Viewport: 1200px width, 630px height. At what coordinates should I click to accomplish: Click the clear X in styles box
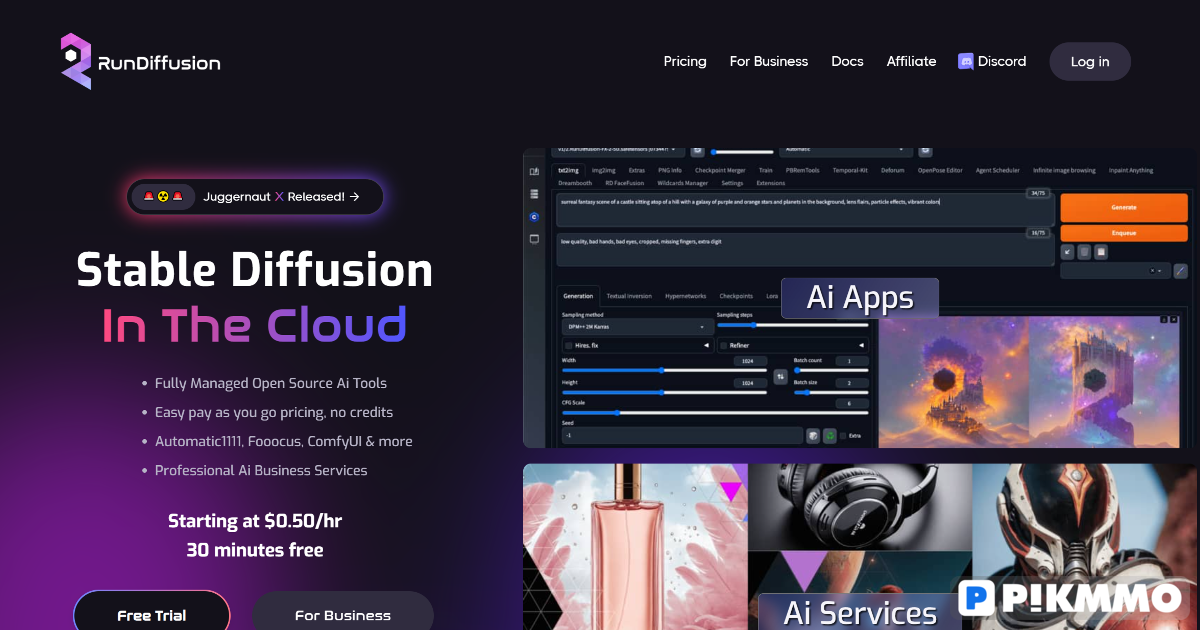click(1152, 271)
